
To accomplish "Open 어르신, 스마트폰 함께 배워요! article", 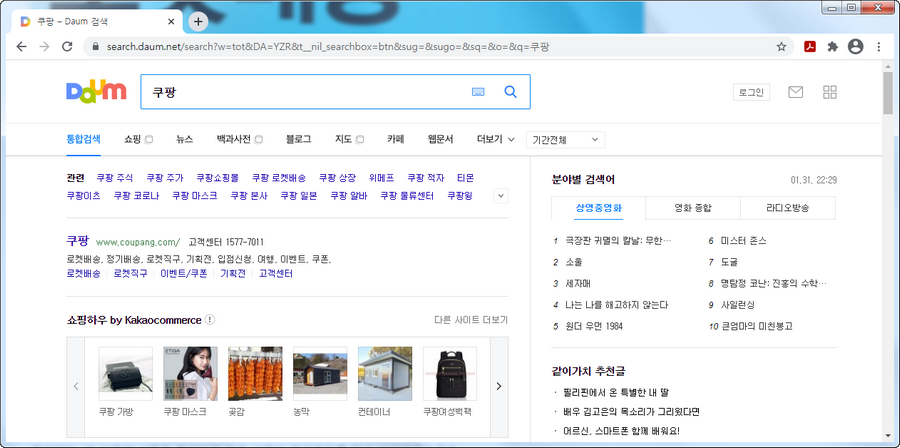I will (622, 430).
